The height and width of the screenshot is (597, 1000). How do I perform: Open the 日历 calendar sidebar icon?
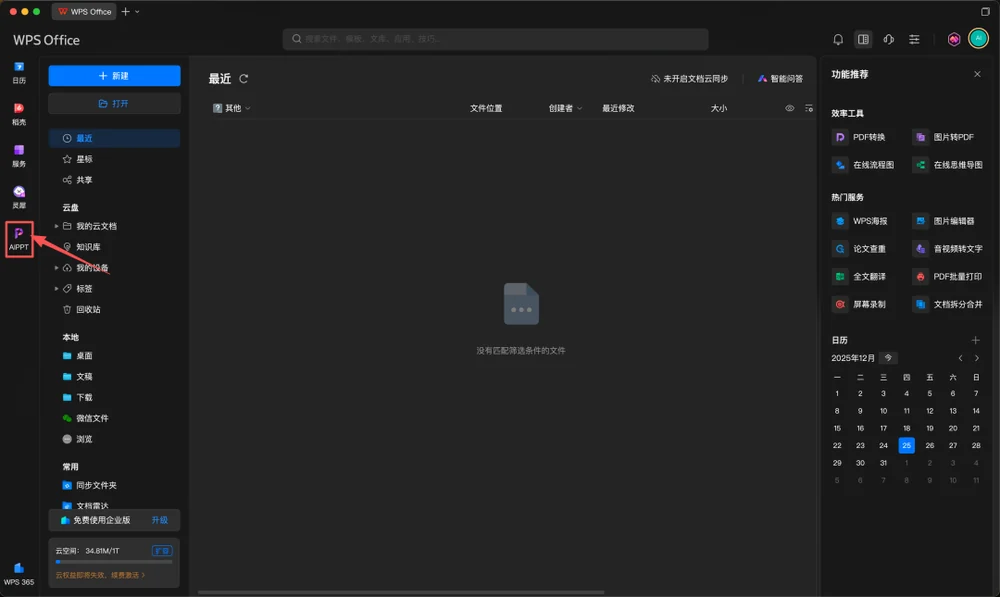coord(19,72)
